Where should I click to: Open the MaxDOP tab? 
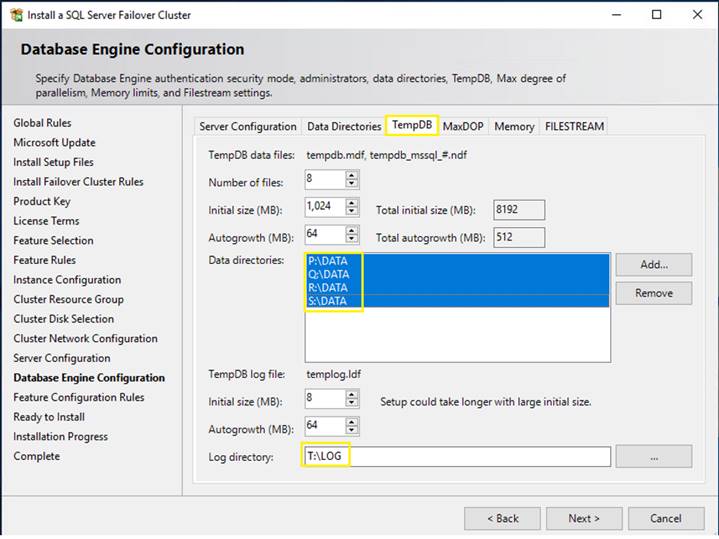coord(463,127)
